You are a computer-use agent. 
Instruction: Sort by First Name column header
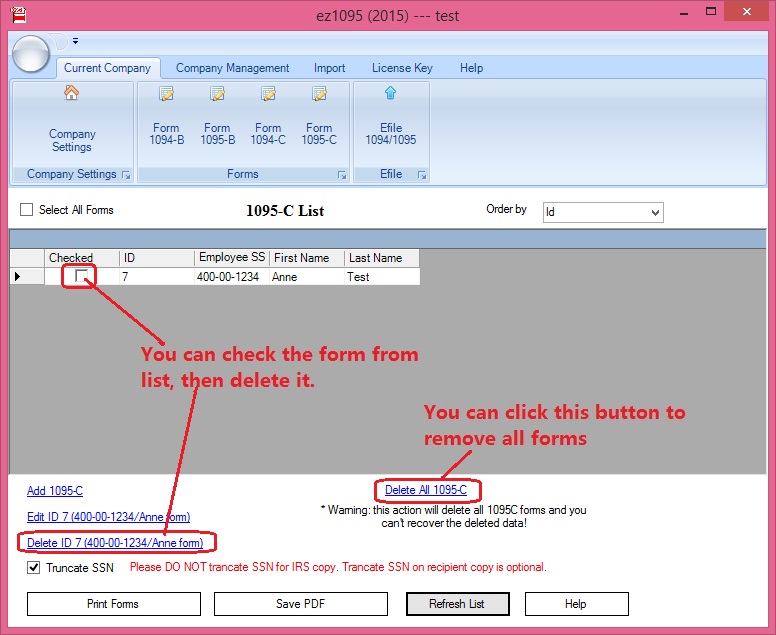pos(307,258)
